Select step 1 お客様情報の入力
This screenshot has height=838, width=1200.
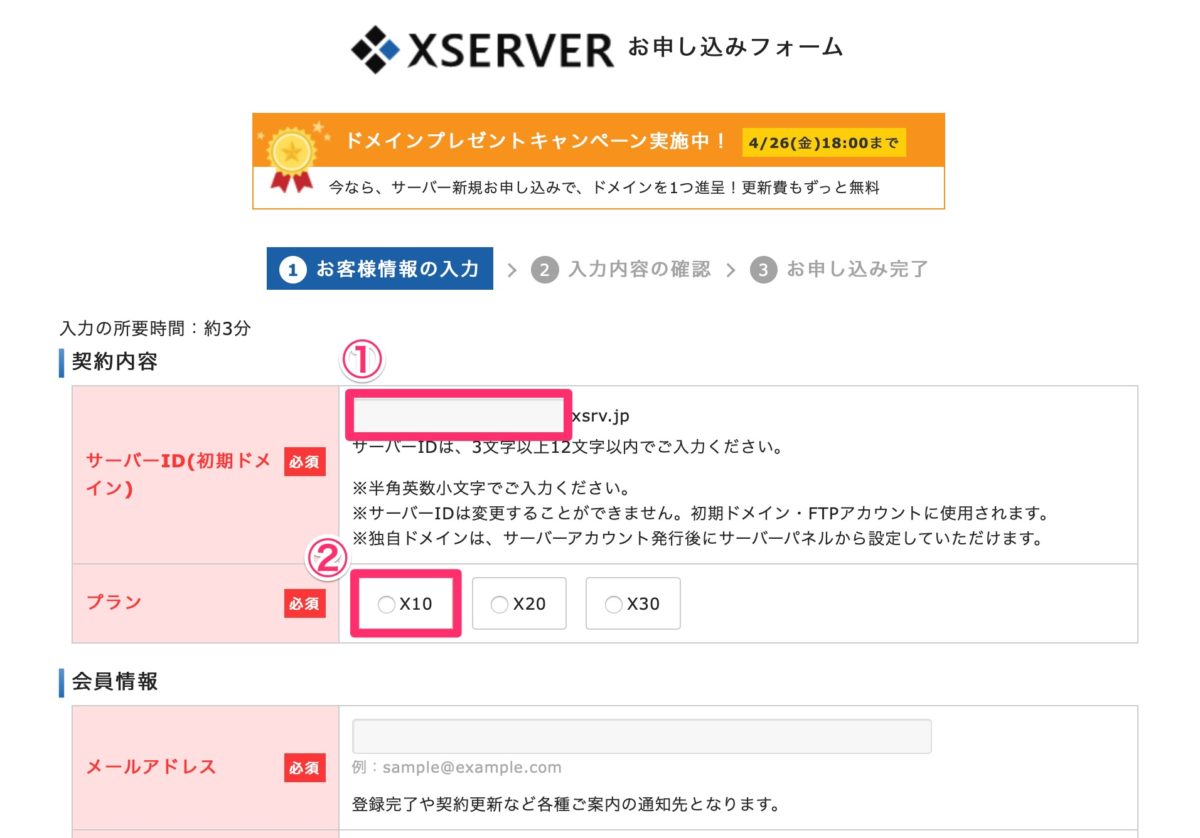380,269
